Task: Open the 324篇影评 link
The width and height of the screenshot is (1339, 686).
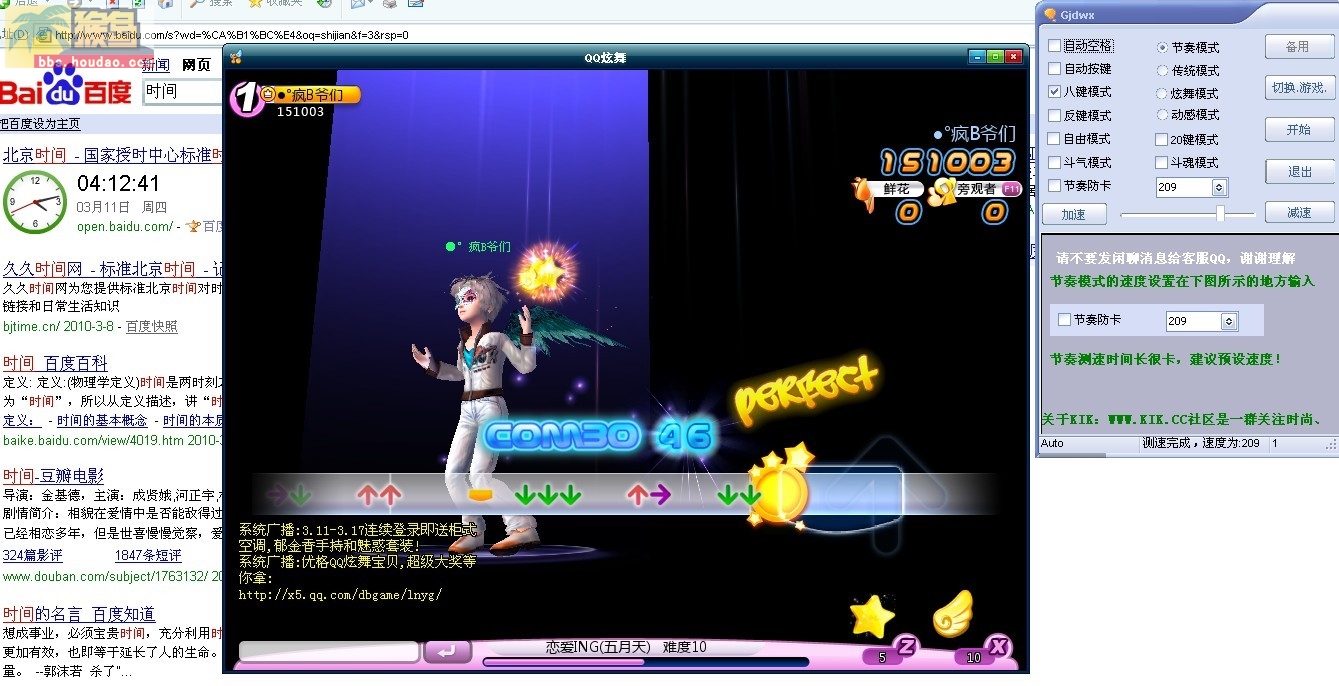Action: point(32,555)
